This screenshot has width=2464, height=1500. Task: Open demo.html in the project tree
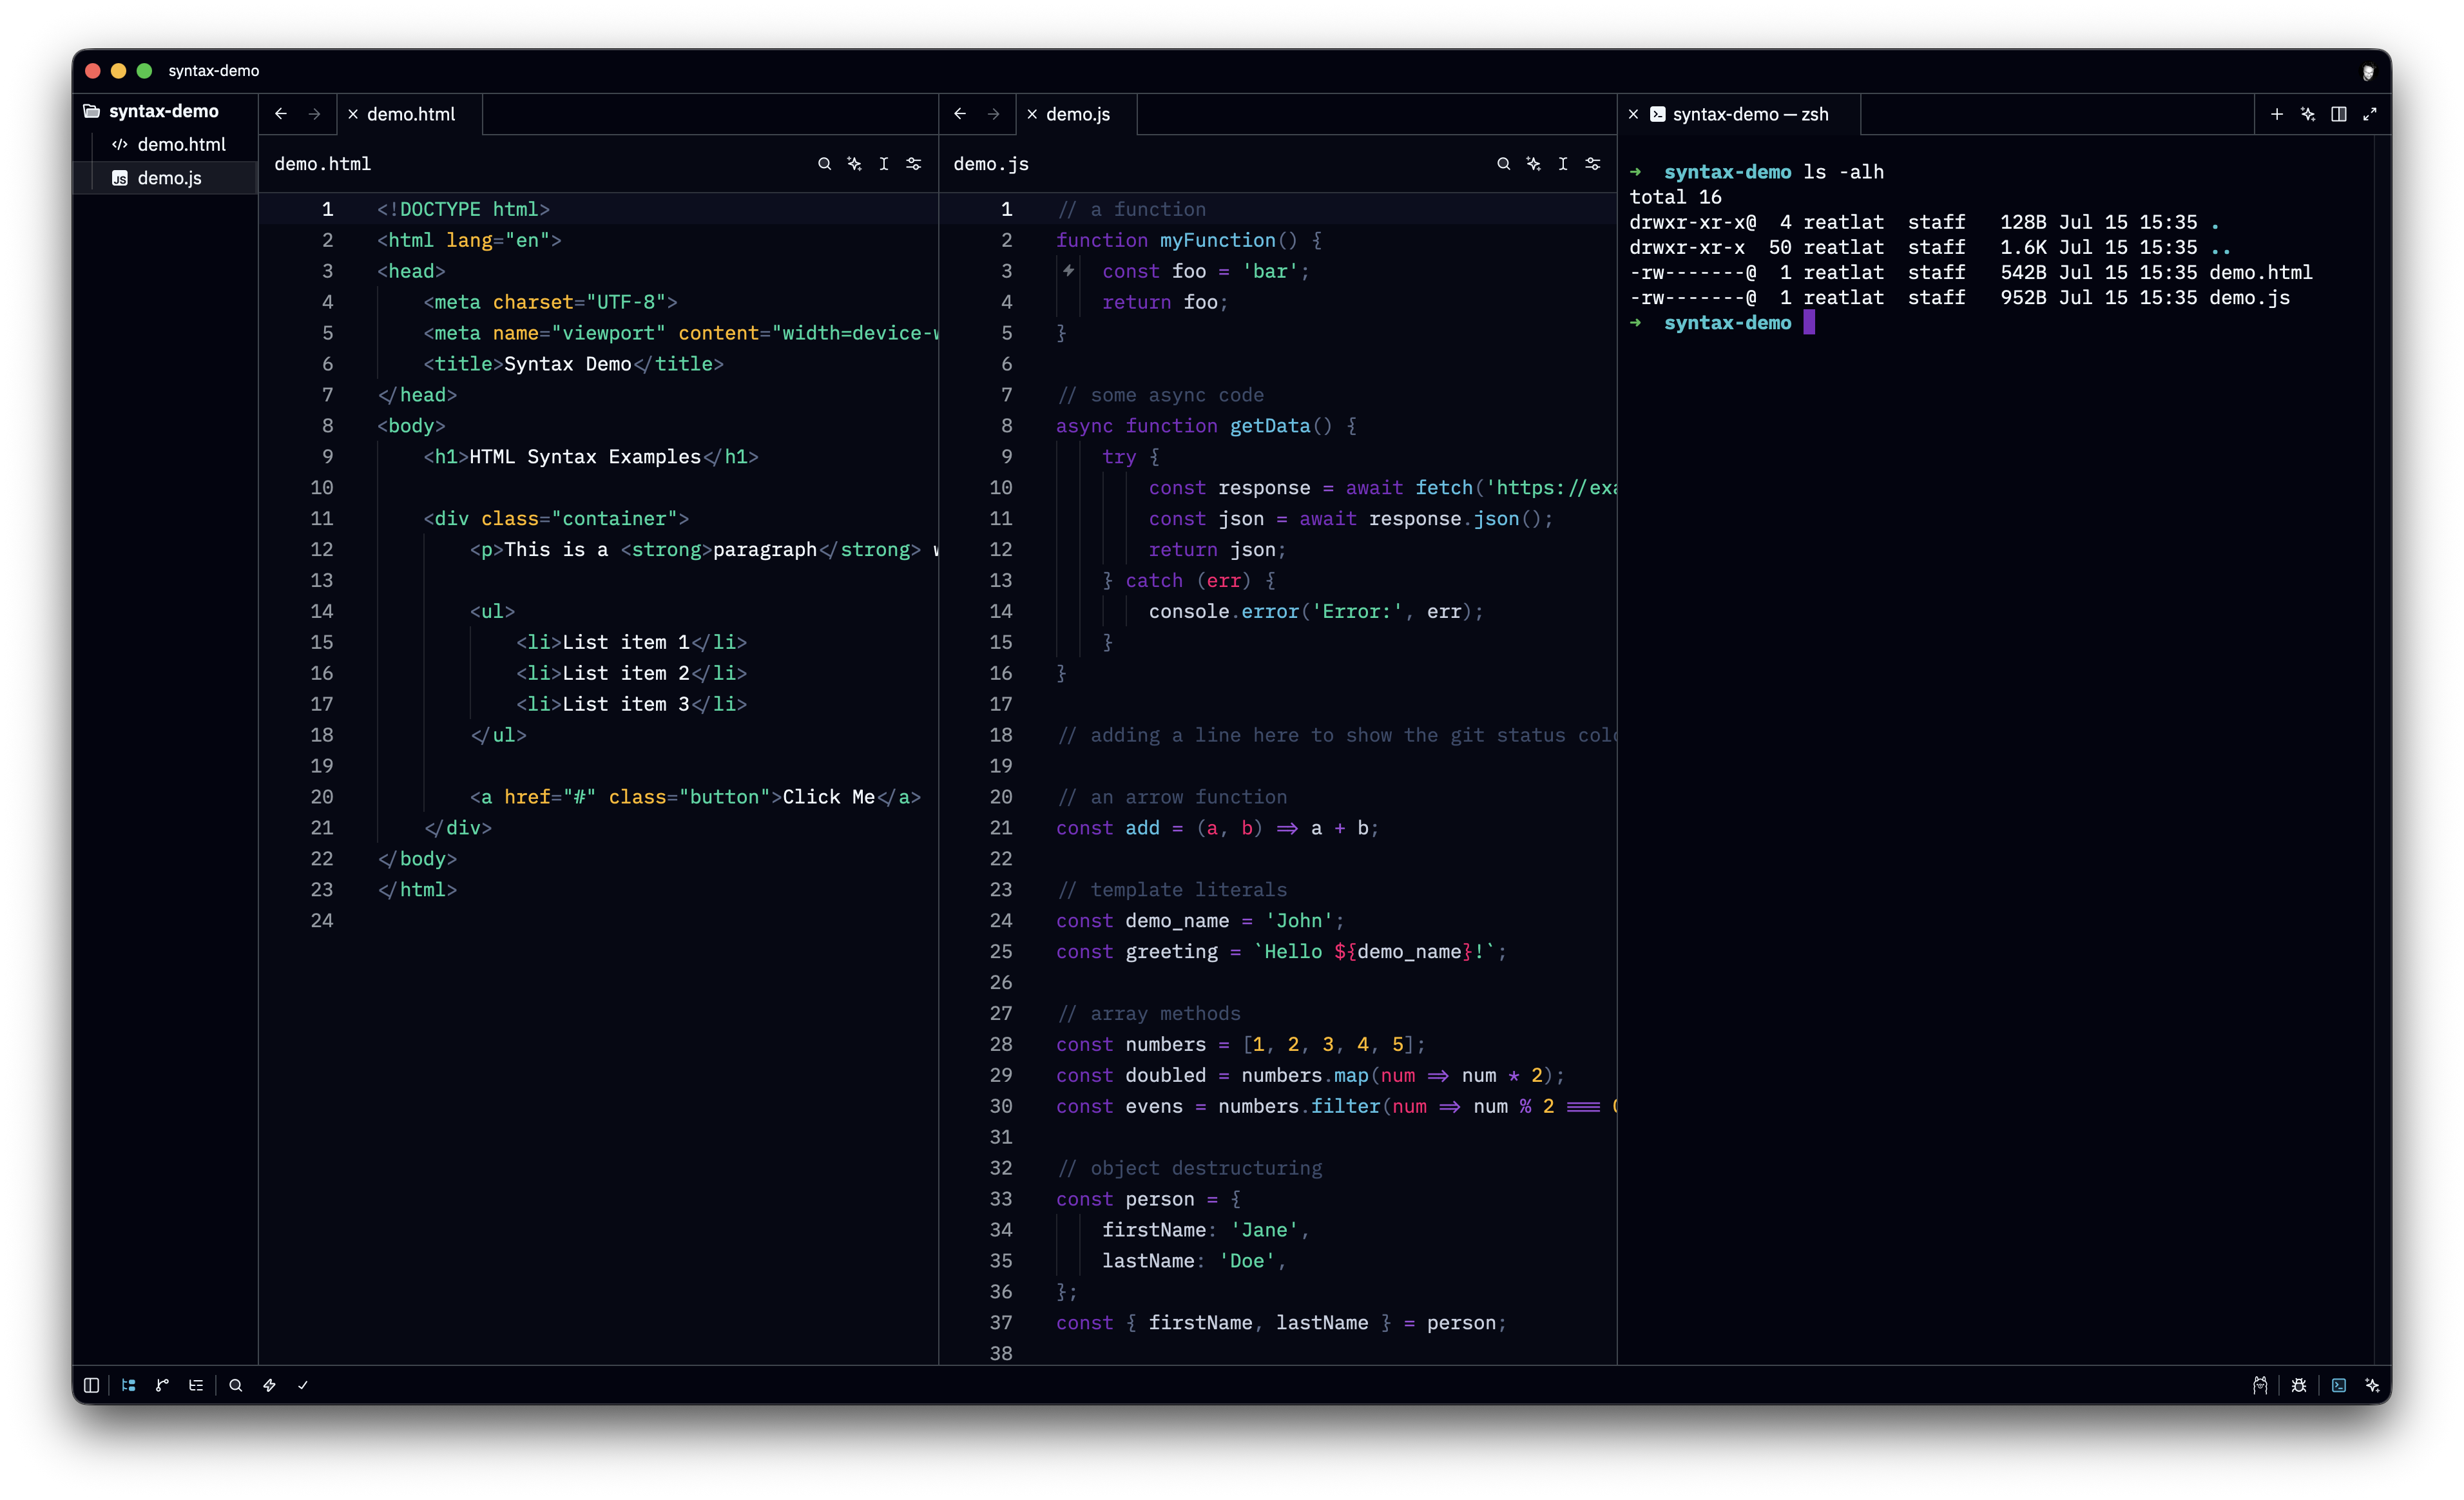[x=165, y=144]
